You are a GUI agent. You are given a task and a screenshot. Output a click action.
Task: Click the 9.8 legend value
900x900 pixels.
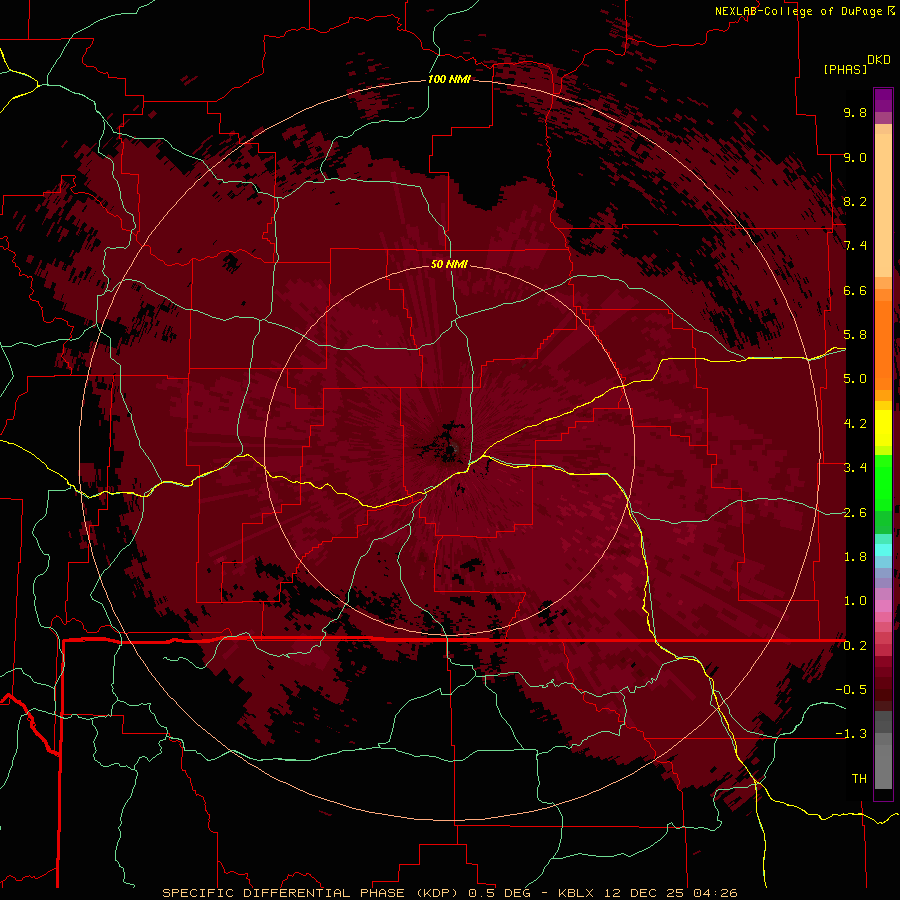tap(855, 112)
